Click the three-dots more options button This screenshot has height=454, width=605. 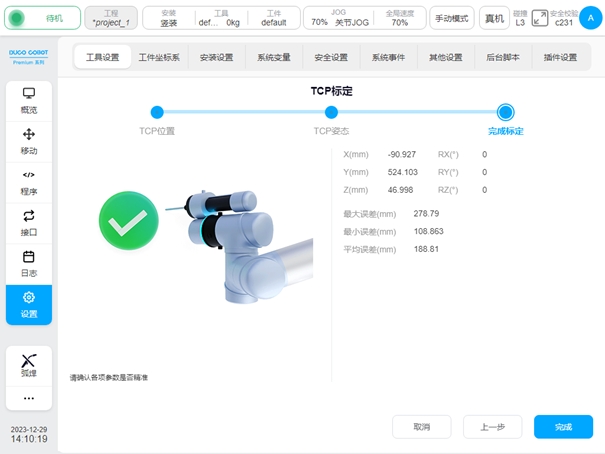pyautogui.click(x=29, y=398)
